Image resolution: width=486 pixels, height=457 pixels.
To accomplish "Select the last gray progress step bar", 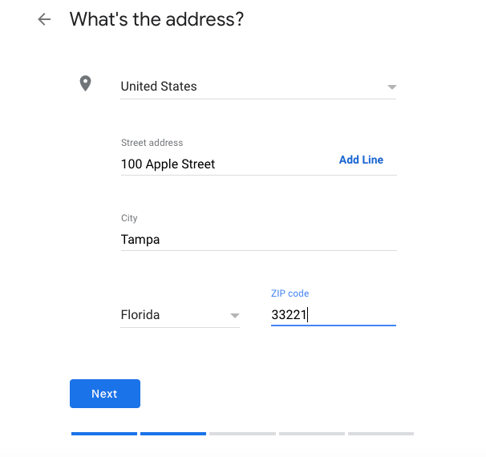I will pyautogui.click(x=381, y=434).
